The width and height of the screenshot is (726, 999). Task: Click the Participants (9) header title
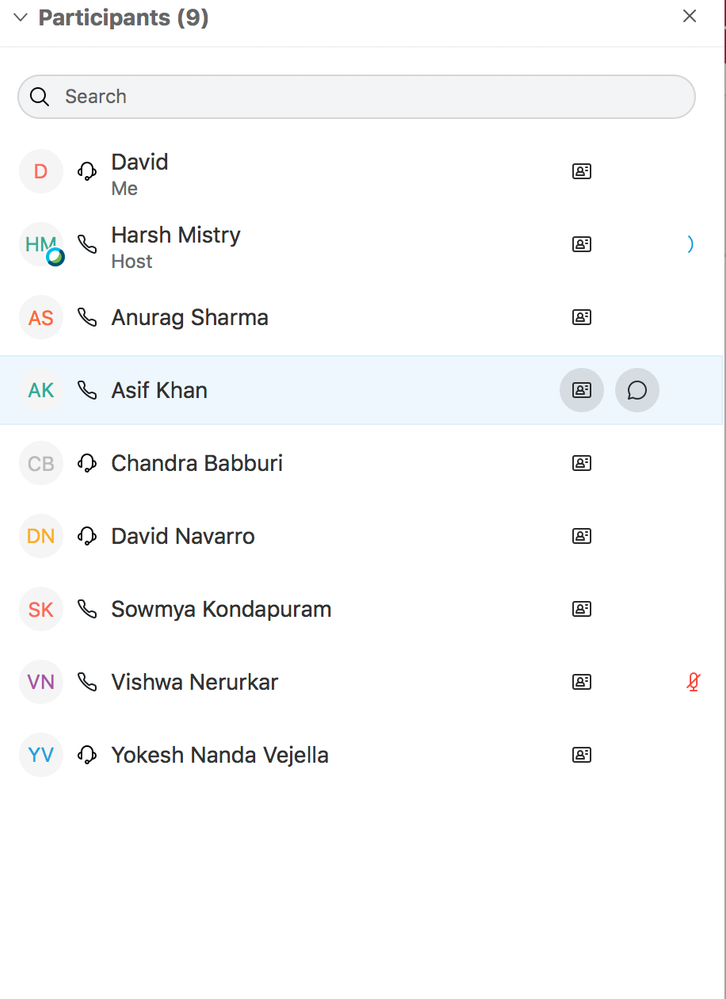tap(123, 18)
